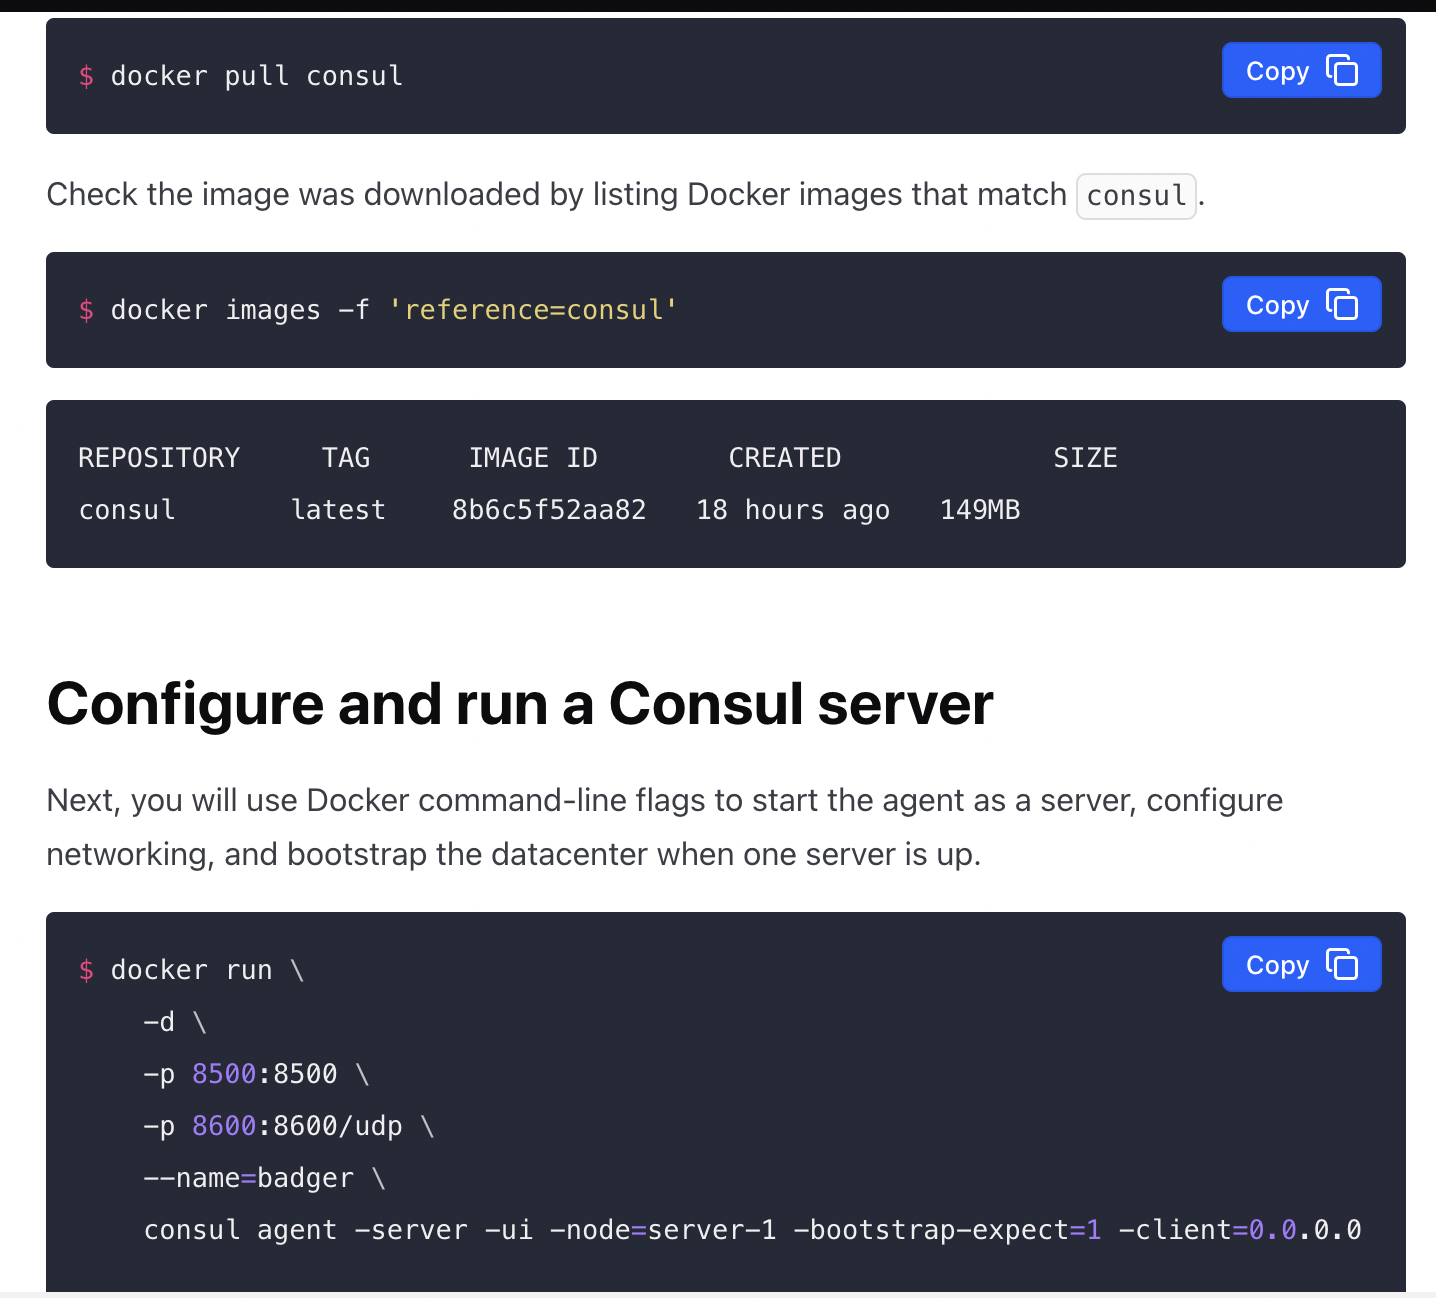Click the IMAGE ID column header

[x=533, y=458]
